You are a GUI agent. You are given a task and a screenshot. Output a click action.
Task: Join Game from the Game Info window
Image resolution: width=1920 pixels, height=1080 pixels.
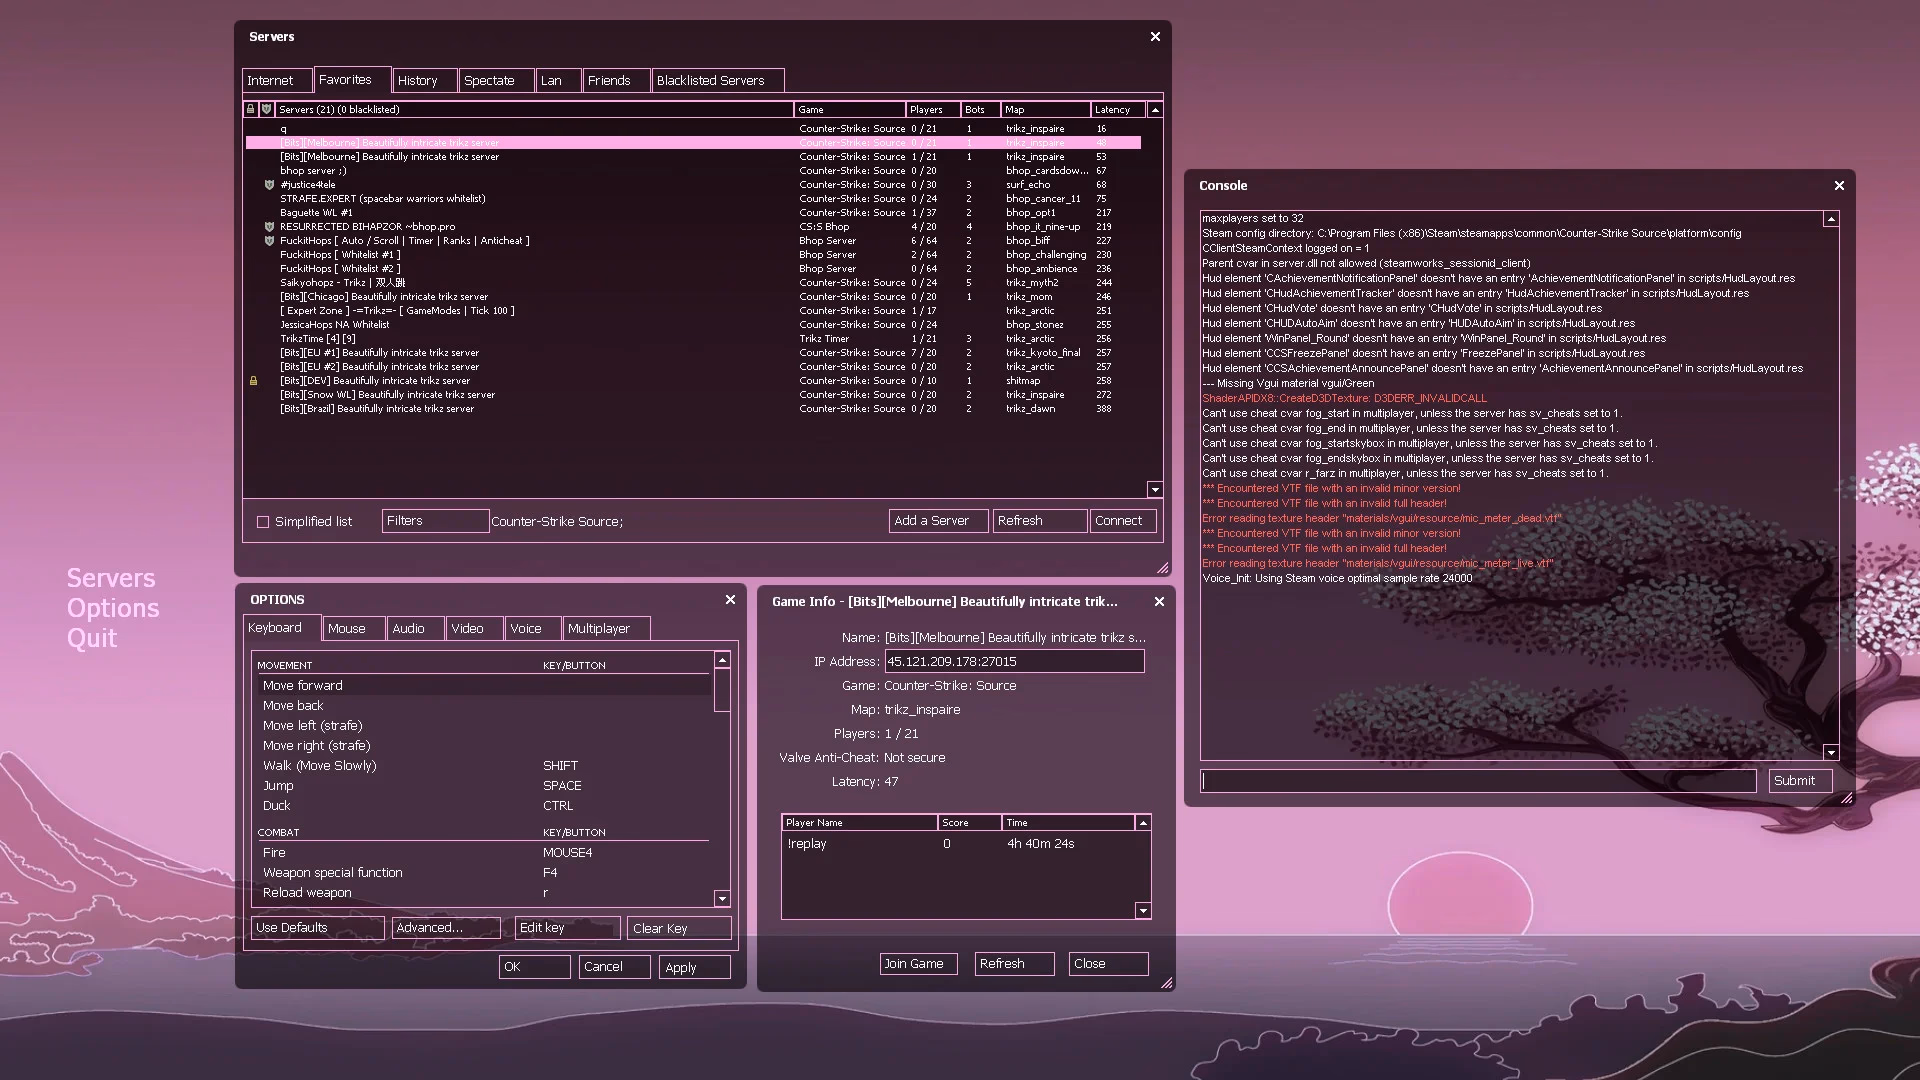(916, 963)
